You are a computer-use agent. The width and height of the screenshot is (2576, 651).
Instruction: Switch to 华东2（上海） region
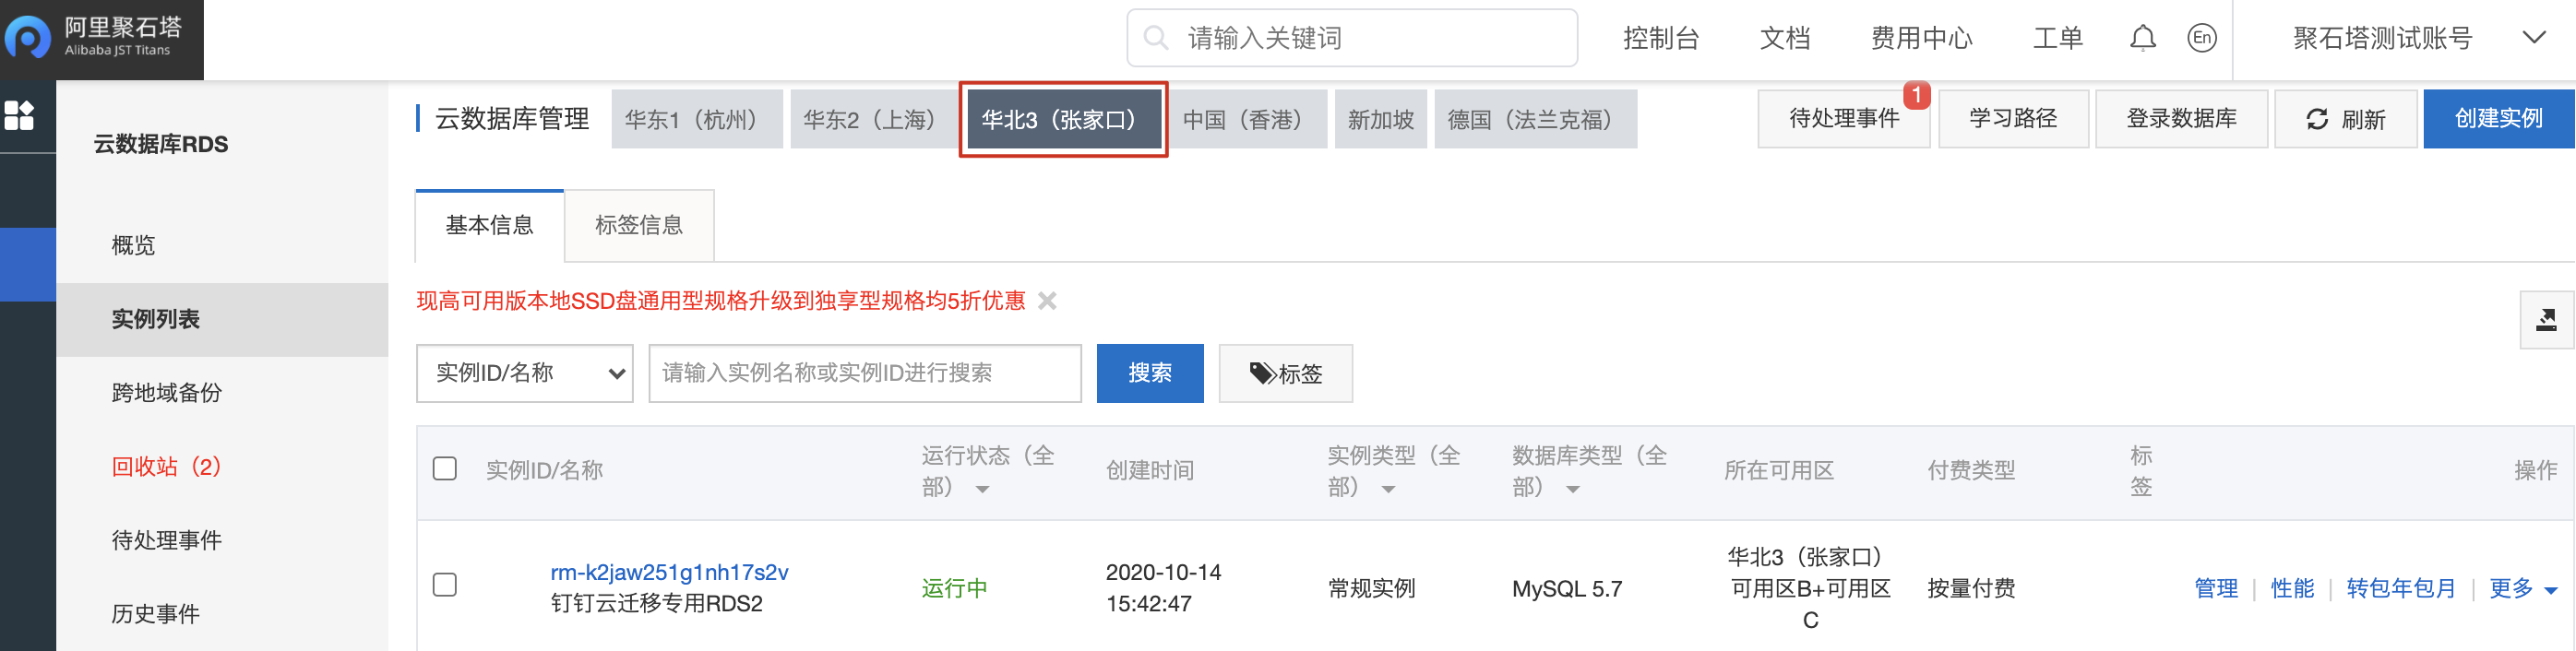pyautogui.click(x=875, y=119)
